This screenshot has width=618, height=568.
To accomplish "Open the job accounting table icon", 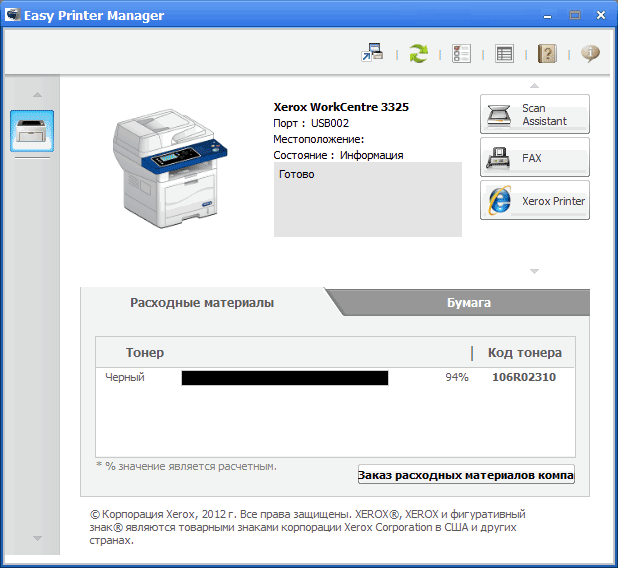I will pyautogui.click(x=504, y=54).
